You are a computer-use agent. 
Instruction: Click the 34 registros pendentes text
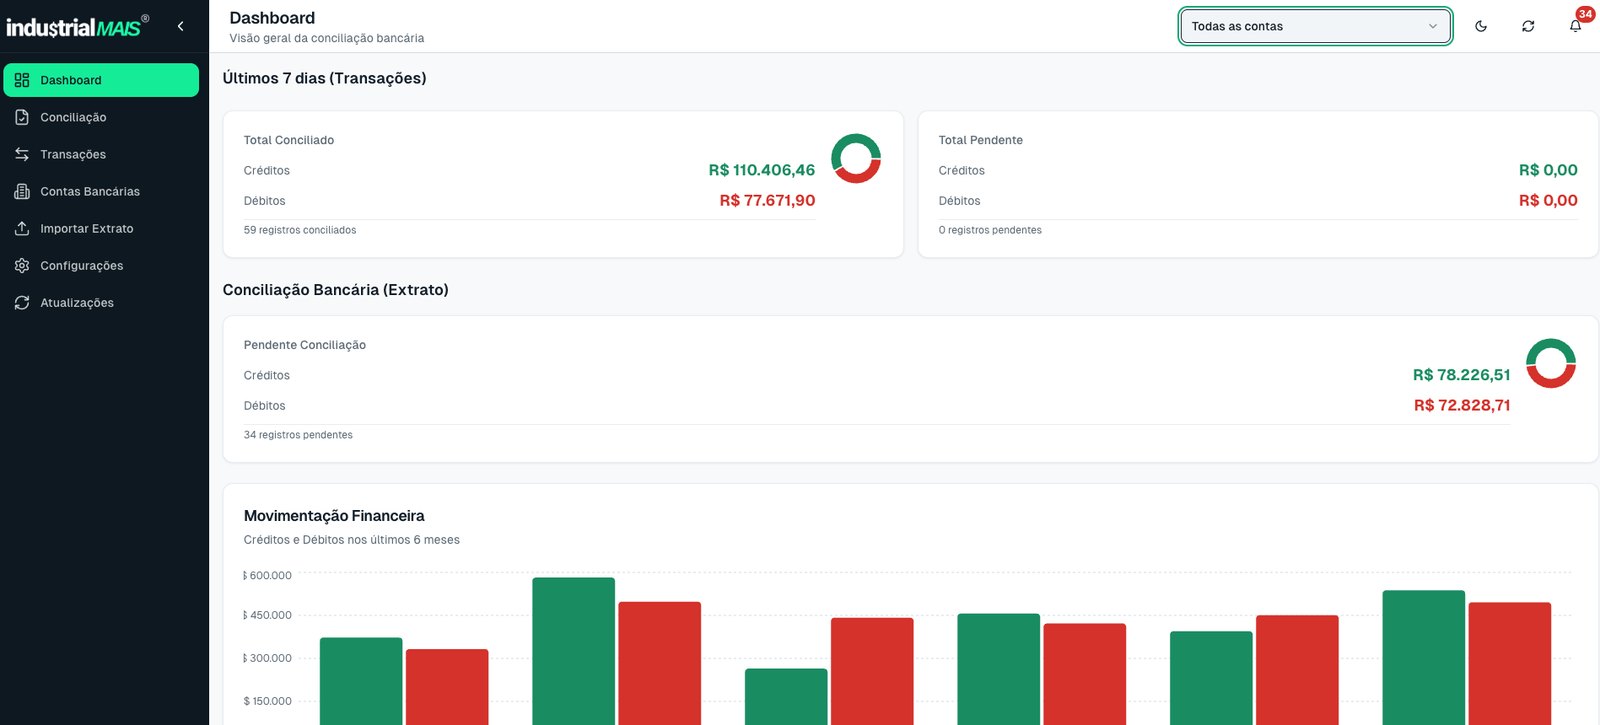[x=298, y=435]
